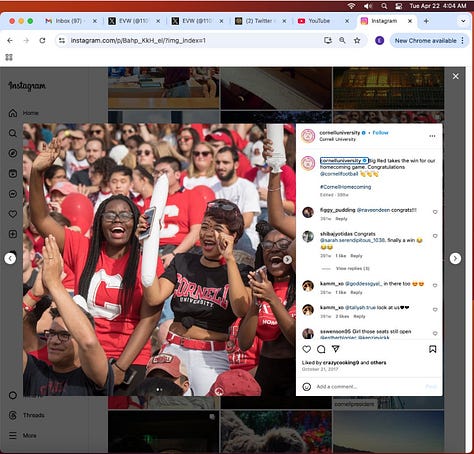Click the menu bar clock Tue Apr 22

[x=438, y=6]
